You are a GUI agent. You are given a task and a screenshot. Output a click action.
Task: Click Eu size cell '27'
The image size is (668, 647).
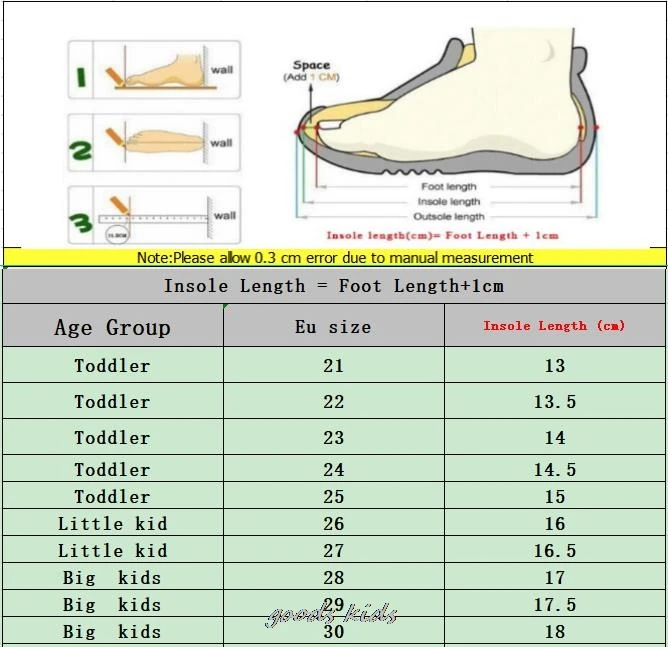click(334, 550)
